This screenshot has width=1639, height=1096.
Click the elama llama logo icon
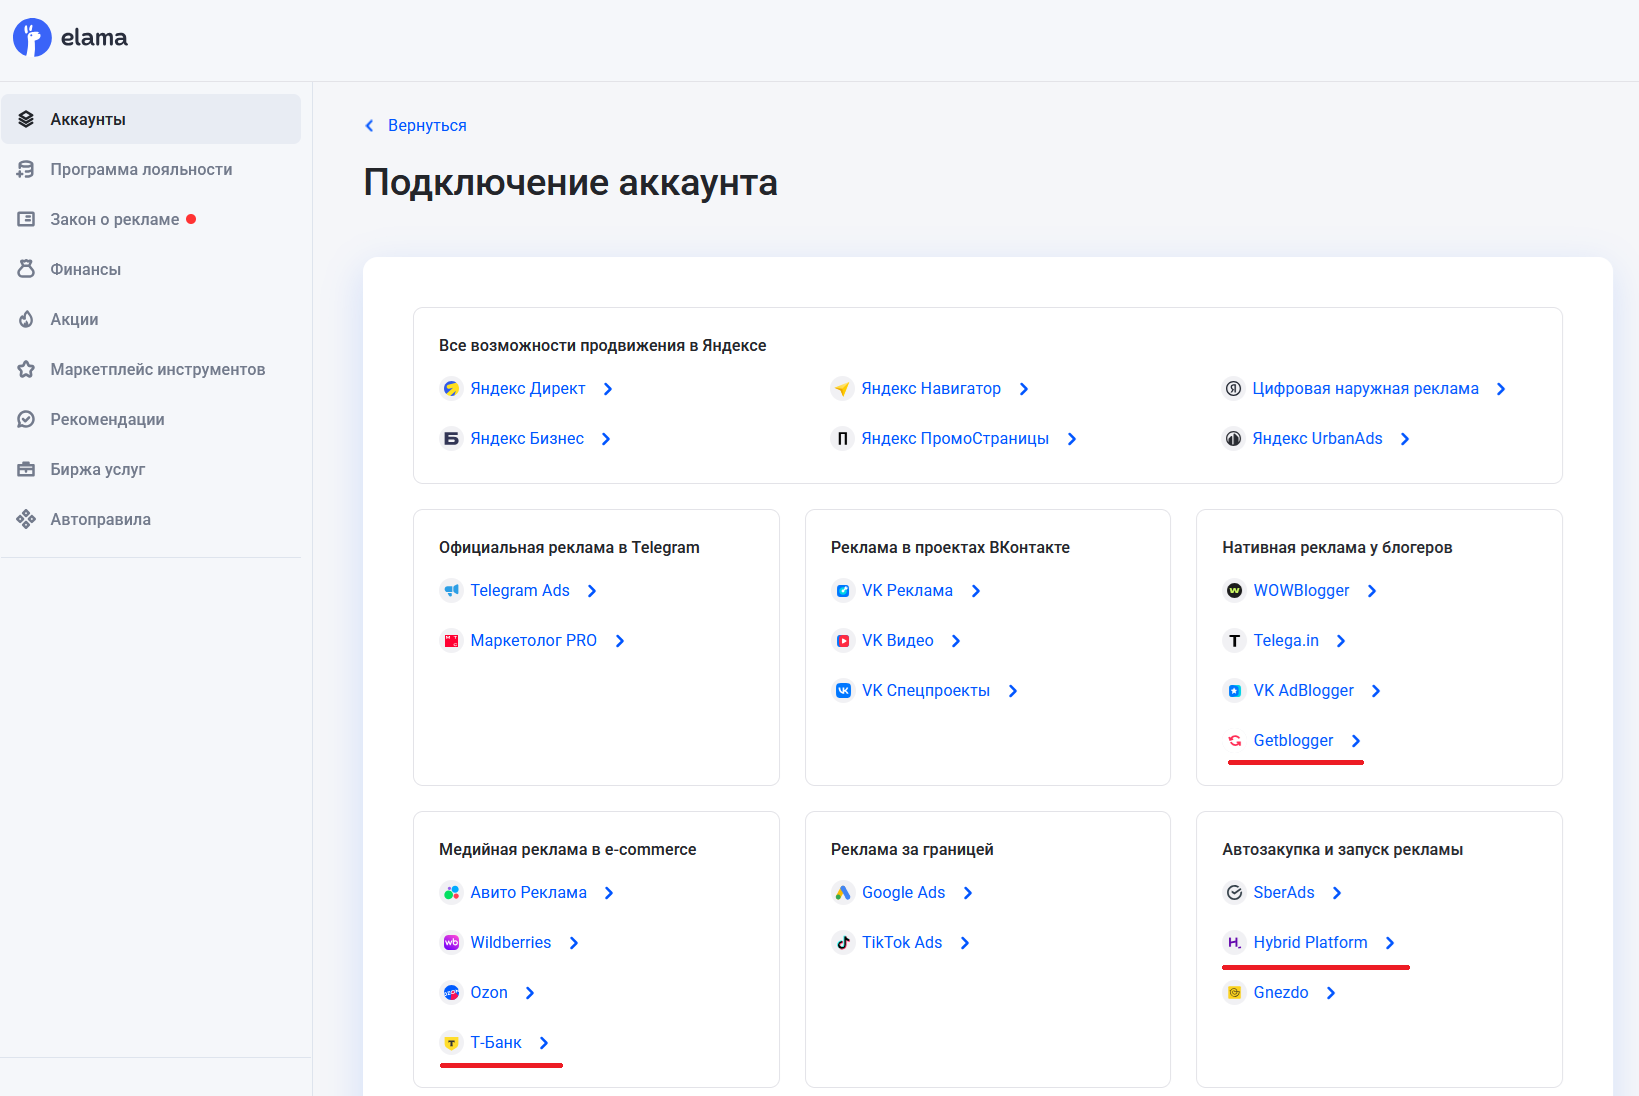tap(32, 38)
